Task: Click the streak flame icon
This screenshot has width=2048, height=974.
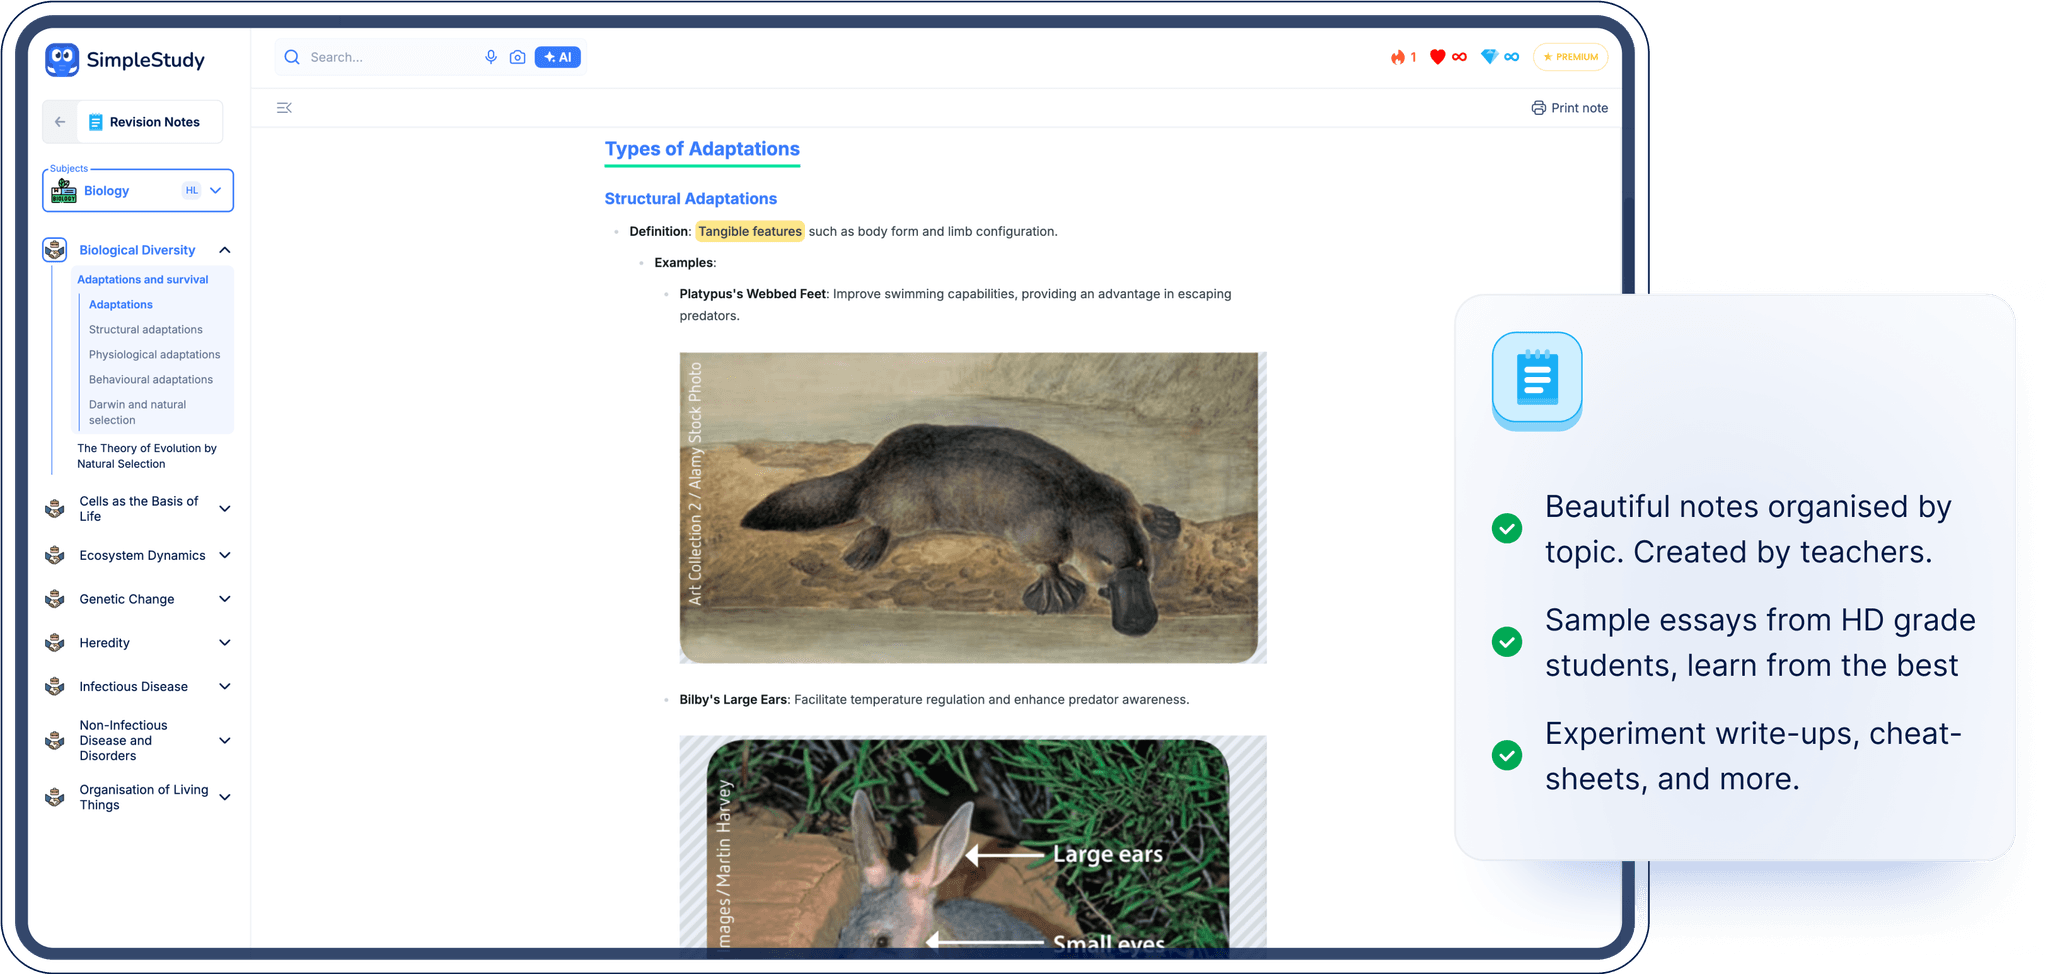Action: (1400, 57)
